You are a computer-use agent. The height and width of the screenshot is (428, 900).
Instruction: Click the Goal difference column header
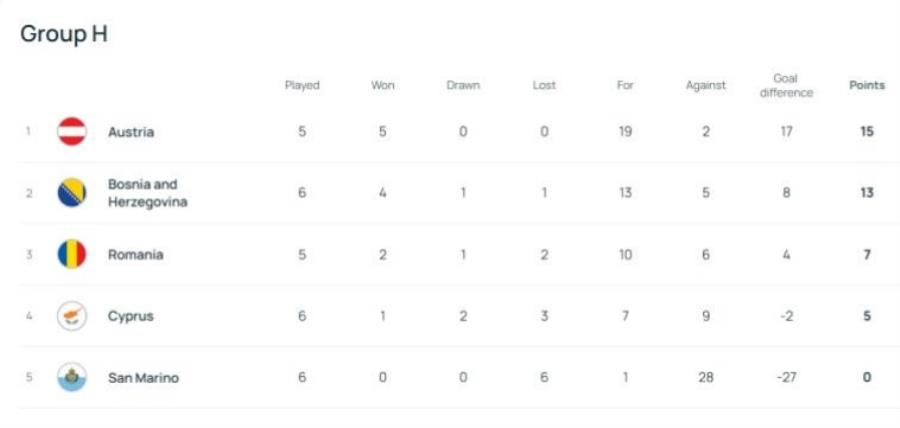786,85
